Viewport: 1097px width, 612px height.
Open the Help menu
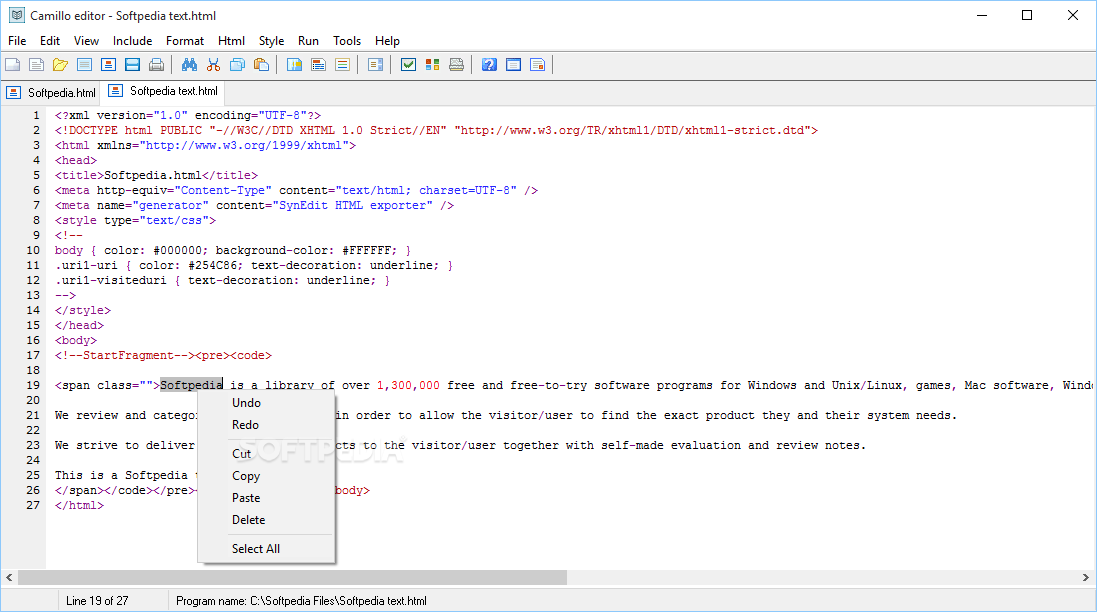pos(387,41)
